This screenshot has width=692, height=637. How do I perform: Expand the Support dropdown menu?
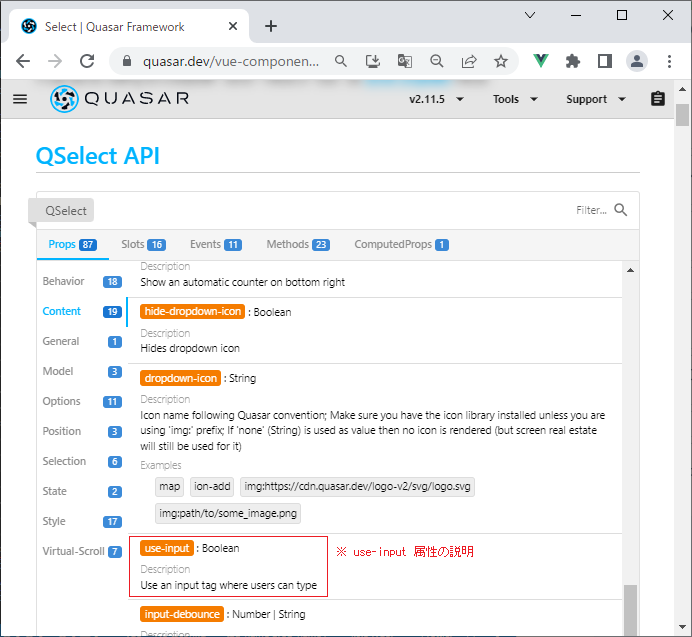[x=596, y=99]
